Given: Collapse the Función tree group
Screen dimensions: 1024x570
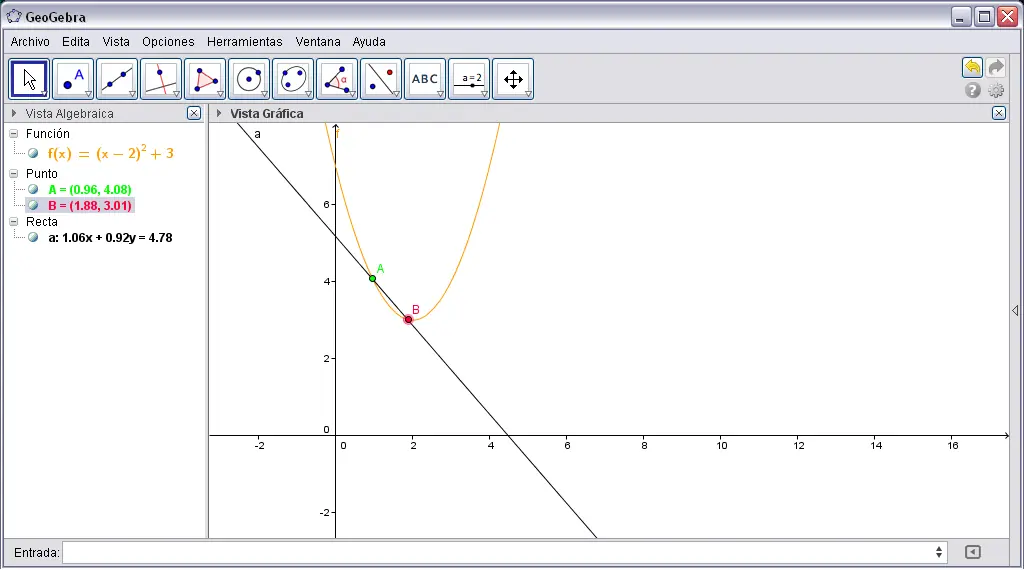Looking at the screenshot, I should click(14, 133).
